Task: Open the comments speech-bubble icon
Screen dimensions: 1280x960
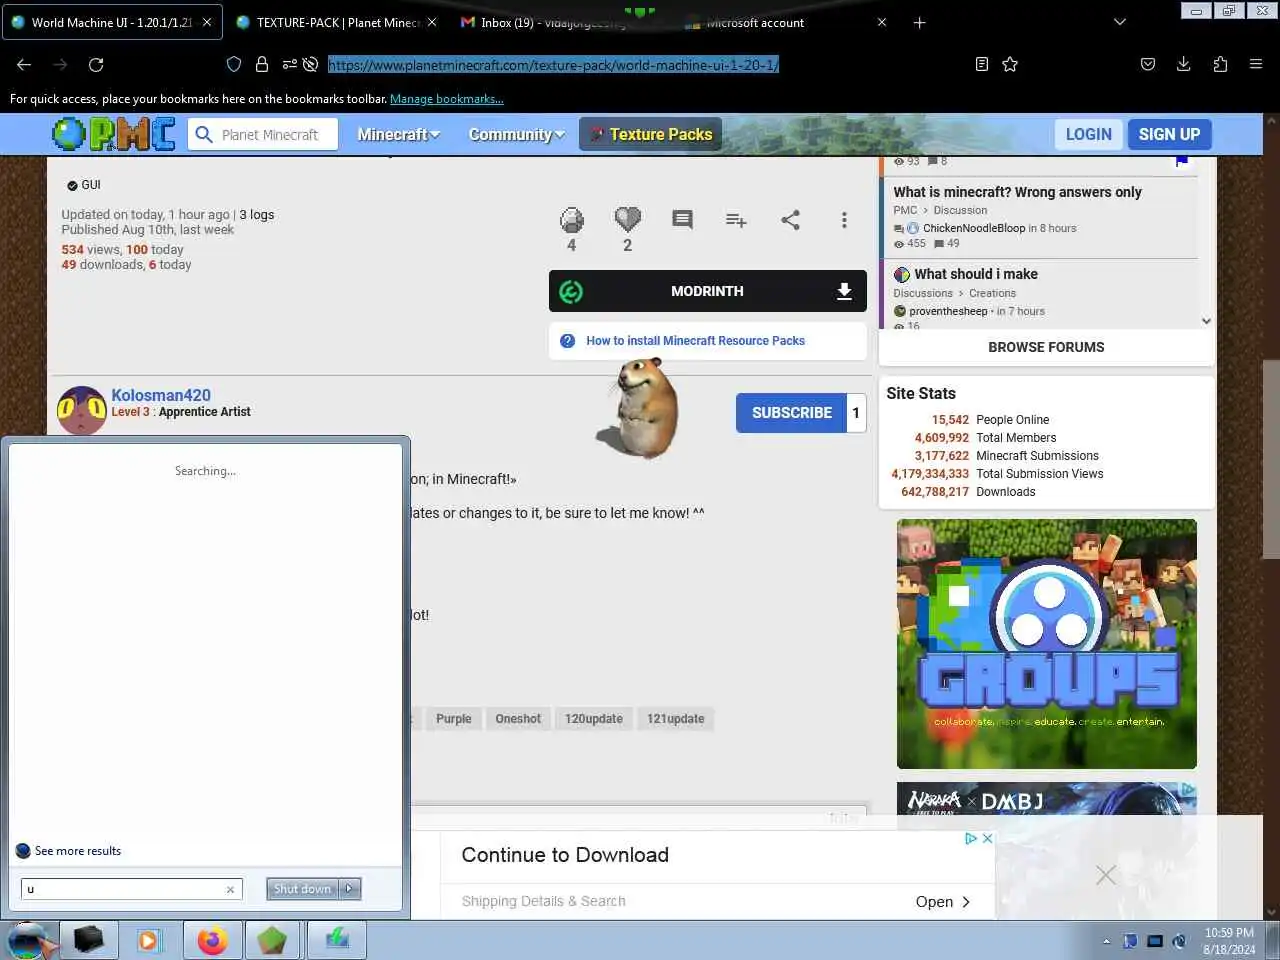Action: [682, 220]
